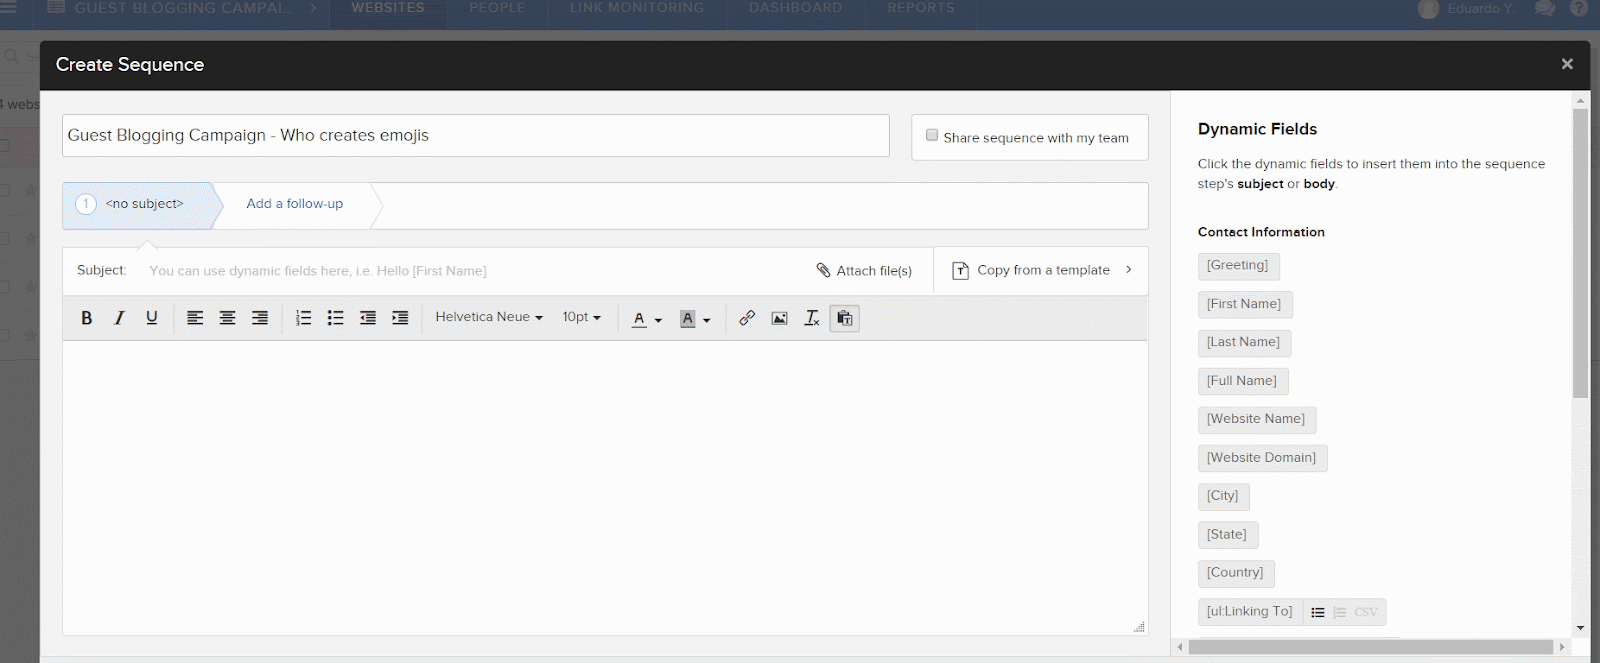Click the user avatar for Eduardo
Viewport: 1600px width, 663px height.
1428,8
